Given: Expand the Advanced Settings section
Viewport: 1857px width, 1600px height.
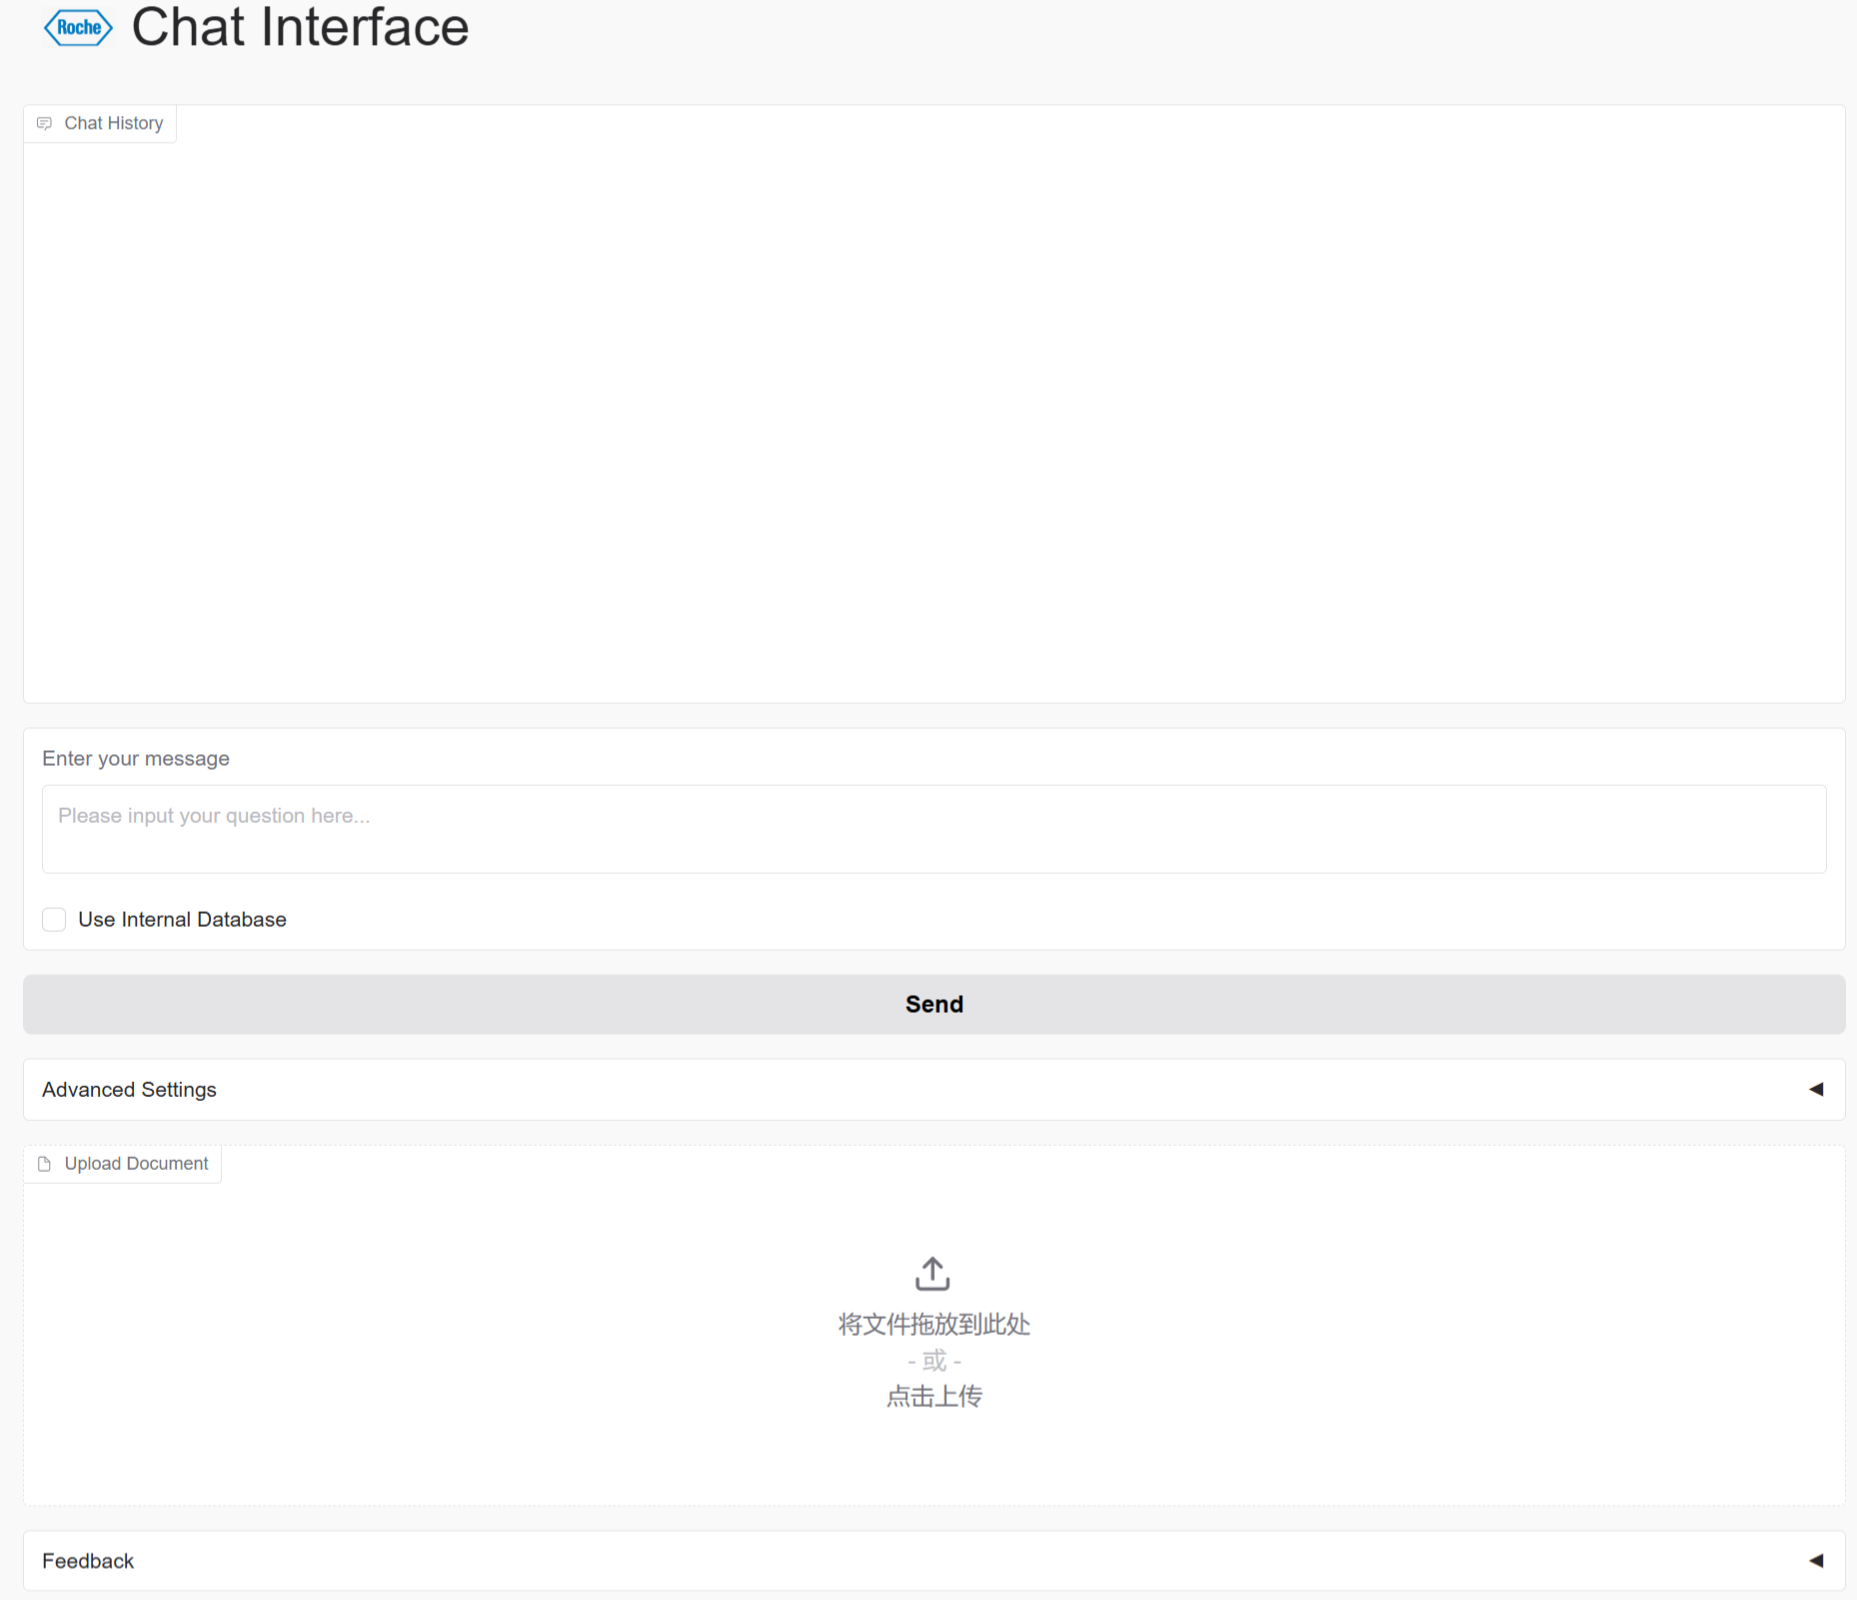Looking at the screenshot, I should (x=129, y=1089).
